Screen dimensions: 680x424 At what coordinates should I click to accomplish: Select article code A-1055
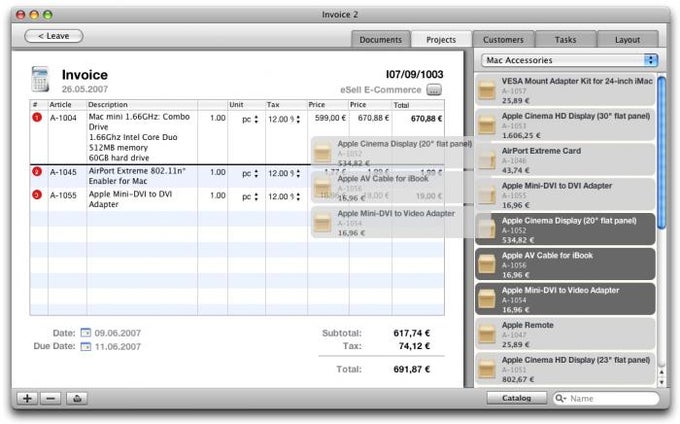coord(63,196)
